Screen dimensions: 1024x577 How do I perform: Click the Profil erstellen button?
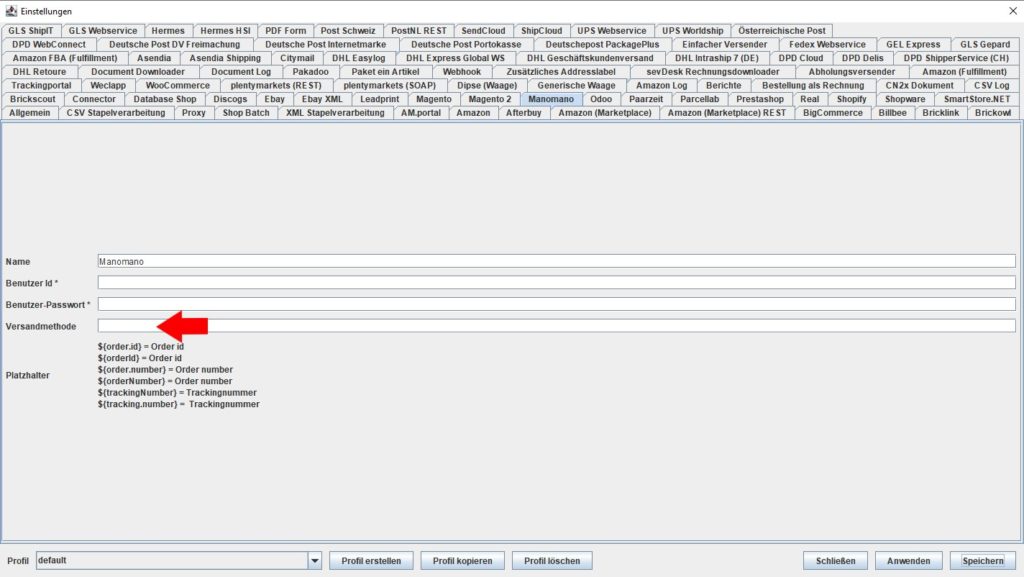click(371, 561)
